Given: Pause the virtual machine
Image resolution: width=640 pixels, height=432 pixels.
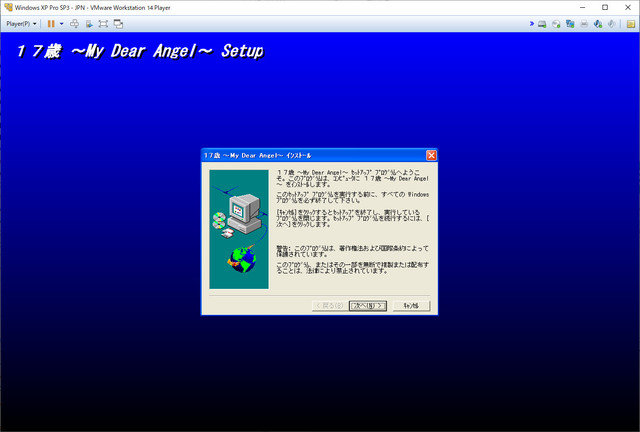Looking at the screenshot, I should tap(51, 24).
